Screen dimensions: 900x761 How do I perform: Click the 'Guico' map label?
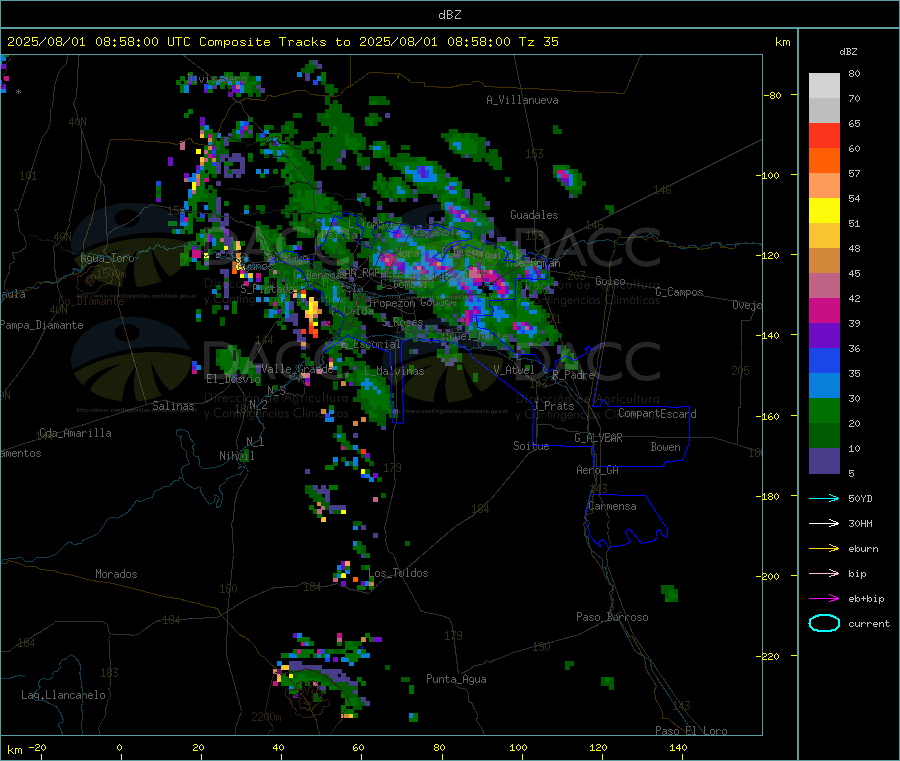tap(610, 282)
